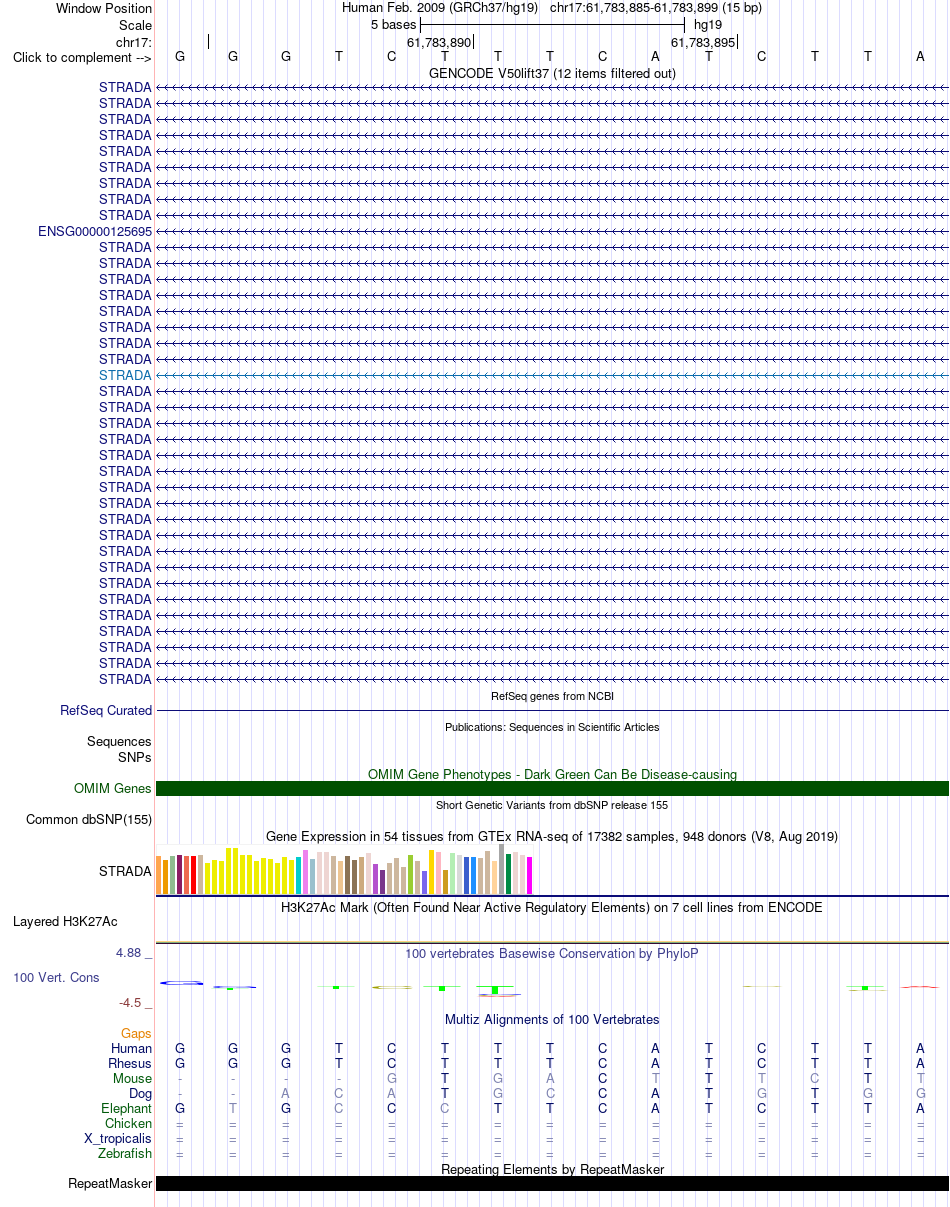Select the Human alignment row label
Screen dimensions: 950x1207
tap(131, 1049)
